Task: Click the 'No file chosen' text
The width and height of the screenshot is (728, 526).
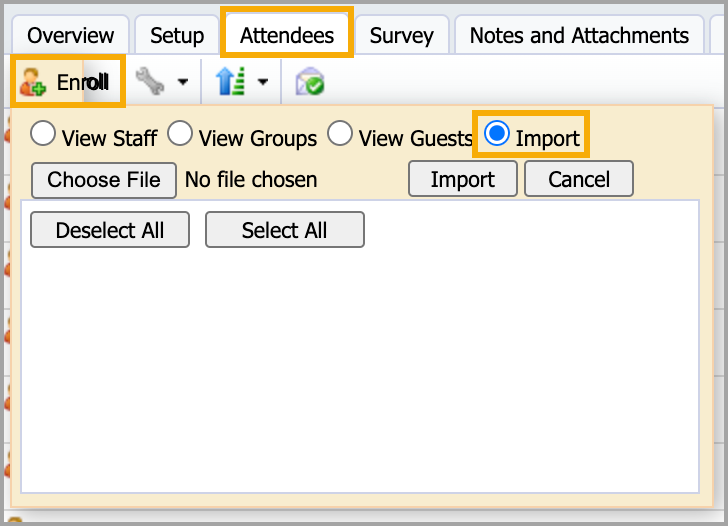Action: [251, 180]
